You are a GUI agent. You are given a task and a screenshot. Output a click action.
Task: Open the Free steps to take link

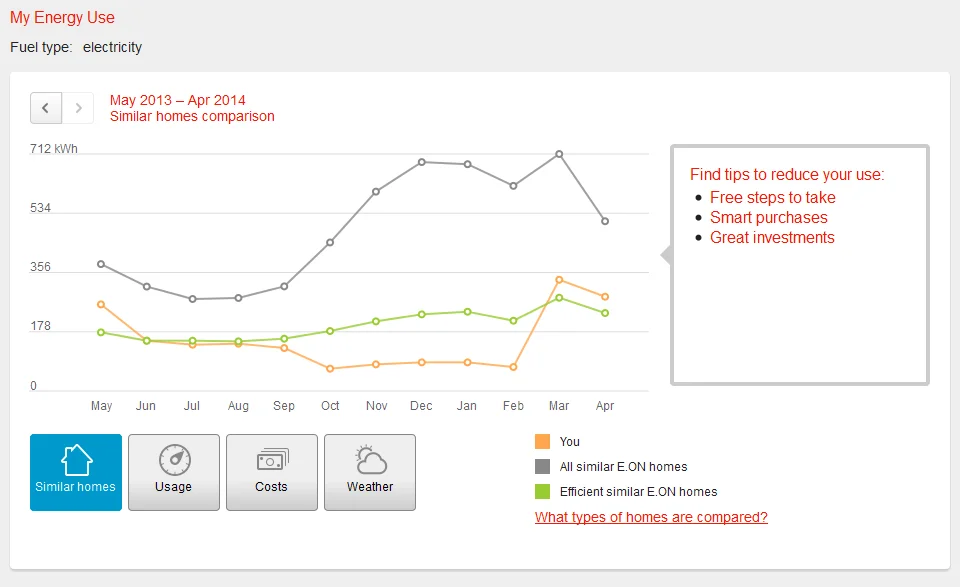(772, 198)
